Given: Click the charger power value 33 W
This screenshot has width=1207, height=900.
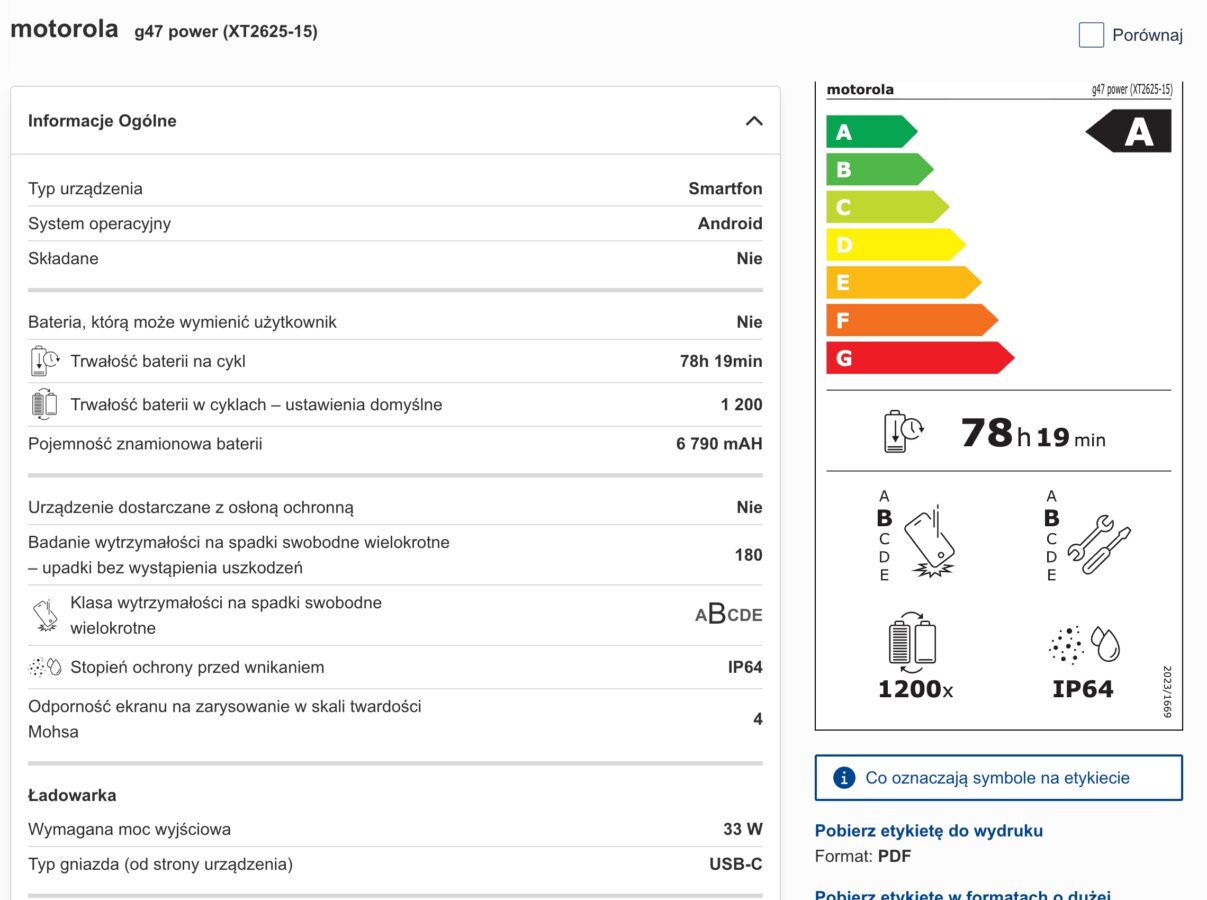Looking at the screenshot, I should pos(743,829).
